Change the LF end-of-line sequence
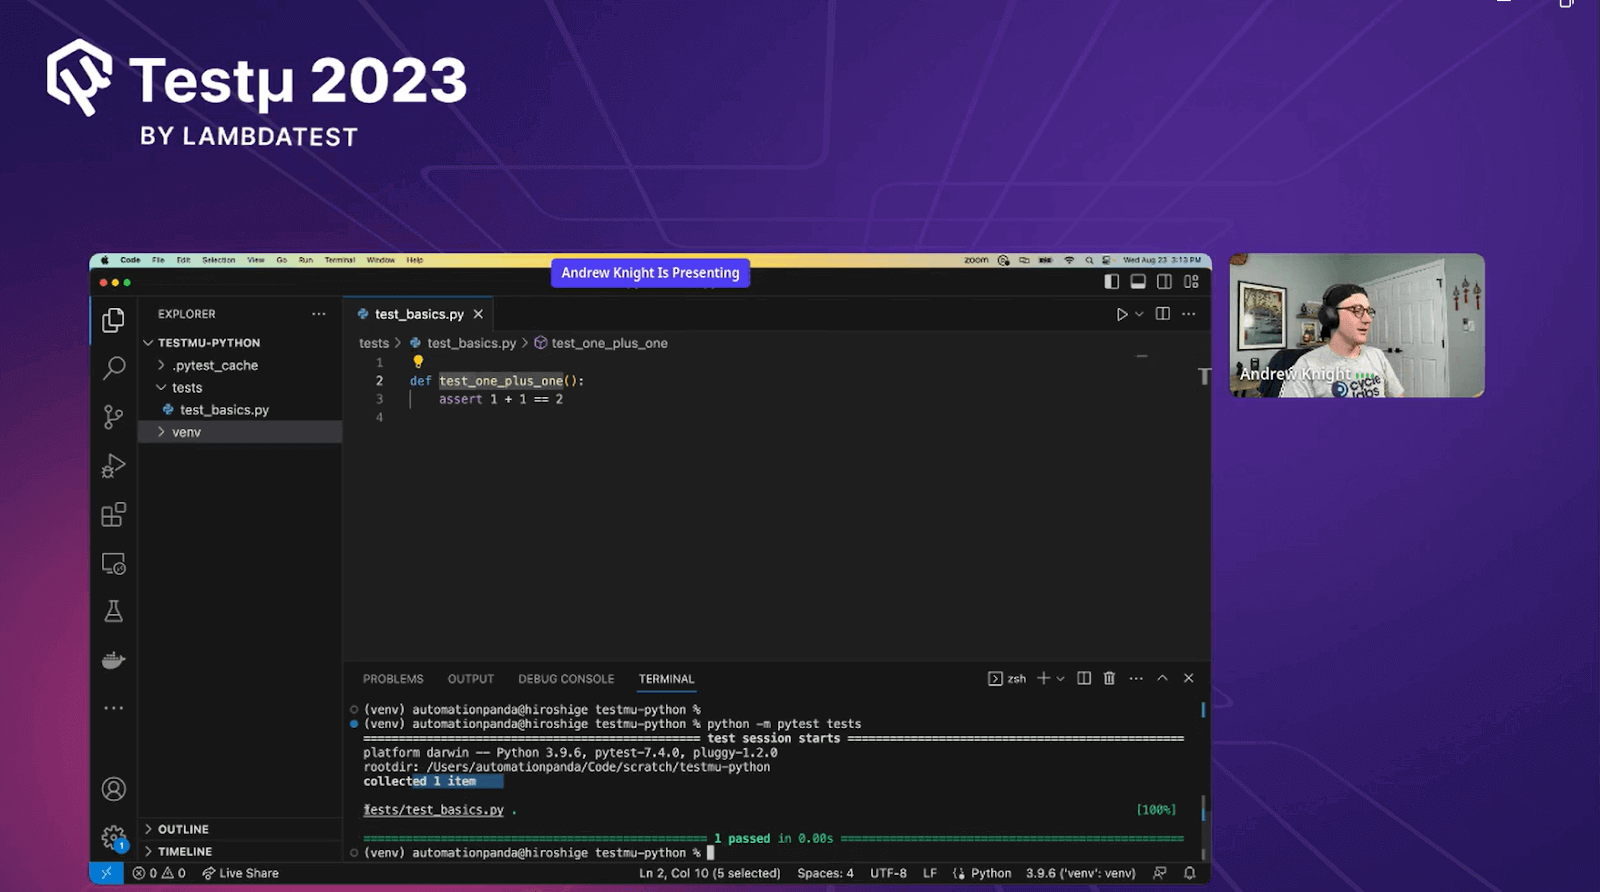This screenshot has width=1600, height=892. (930, 873)
